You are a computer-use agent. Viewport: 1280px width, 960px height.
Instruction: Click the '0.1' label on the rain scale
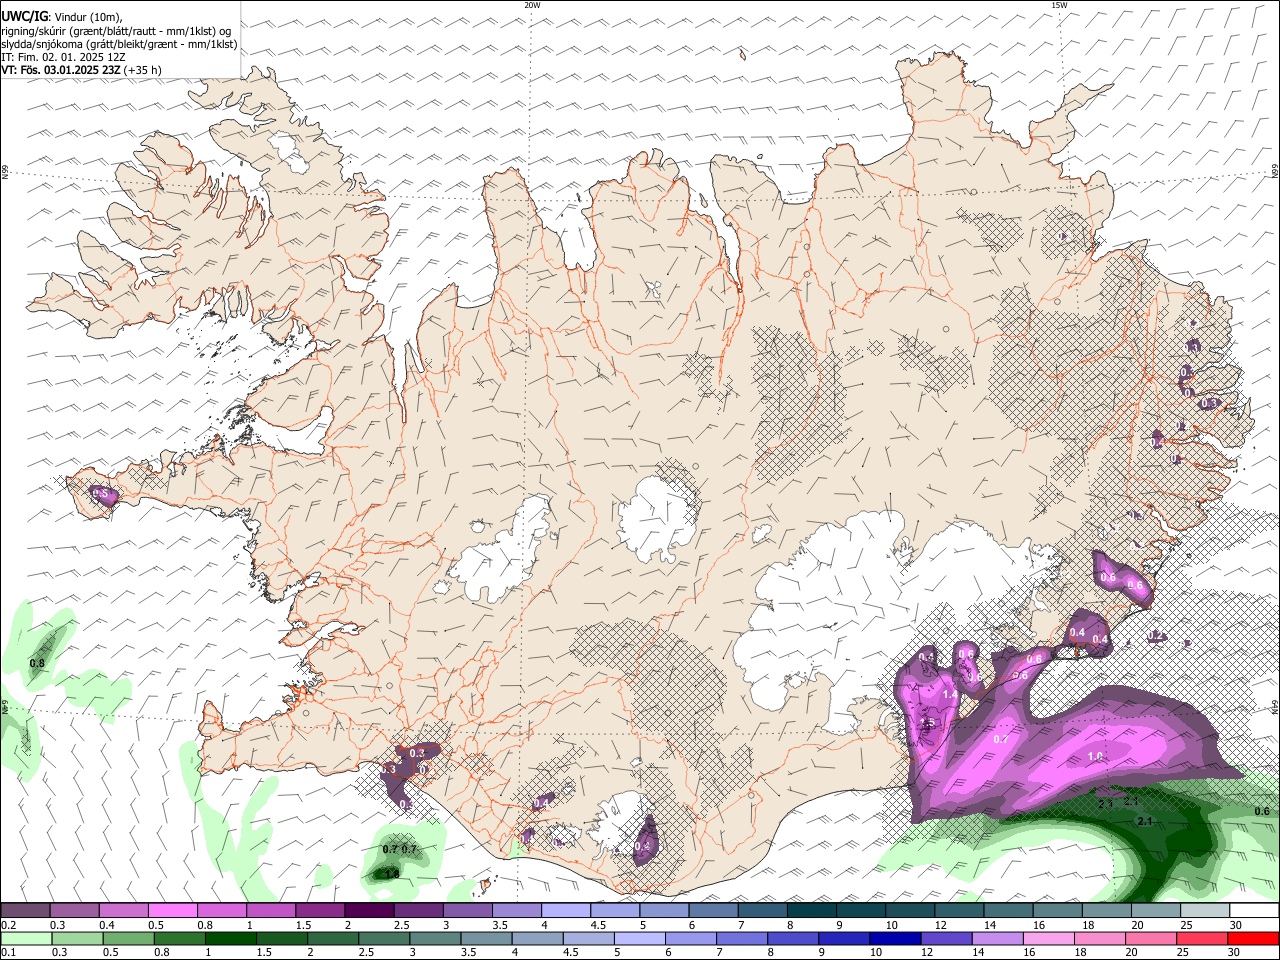tap(9, 953)
